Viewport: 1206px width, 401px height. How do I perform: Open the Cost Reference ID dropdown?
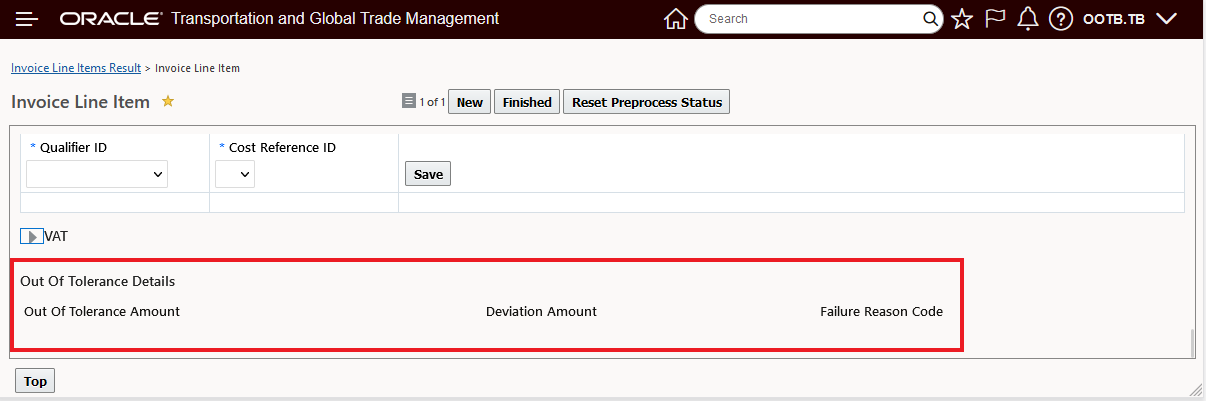click(235, 174)
